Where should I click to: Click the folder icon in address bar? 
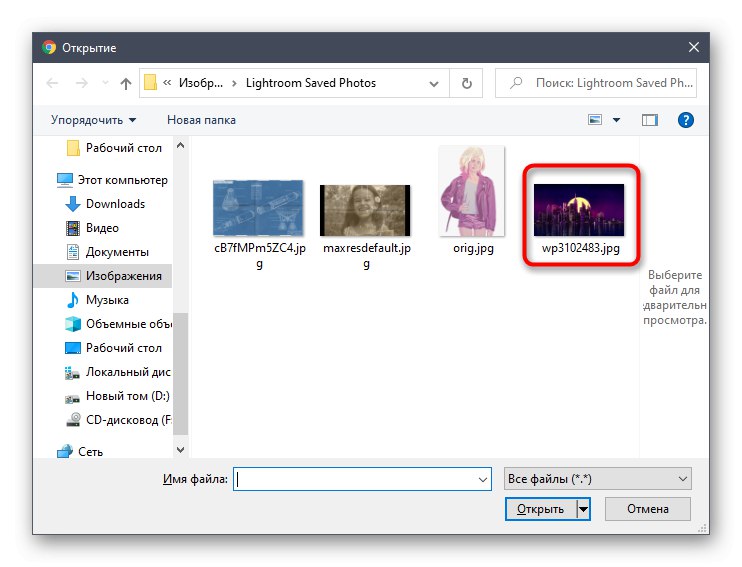tap(150, 82)
